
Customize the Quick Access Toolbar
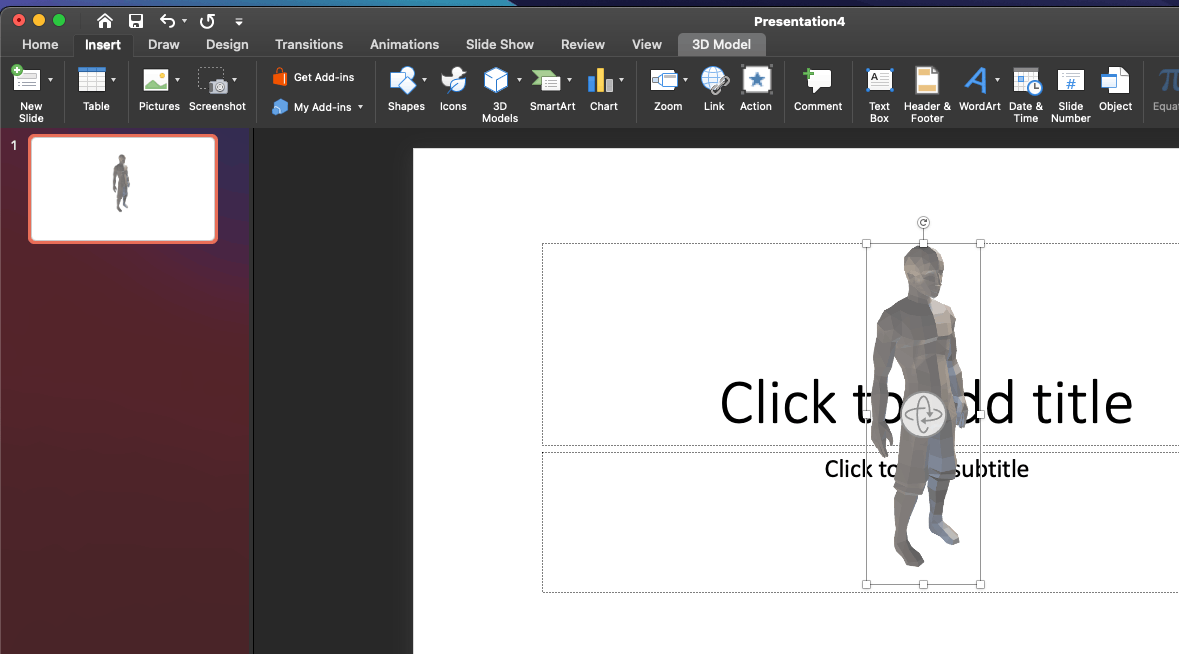pos(239,22)
